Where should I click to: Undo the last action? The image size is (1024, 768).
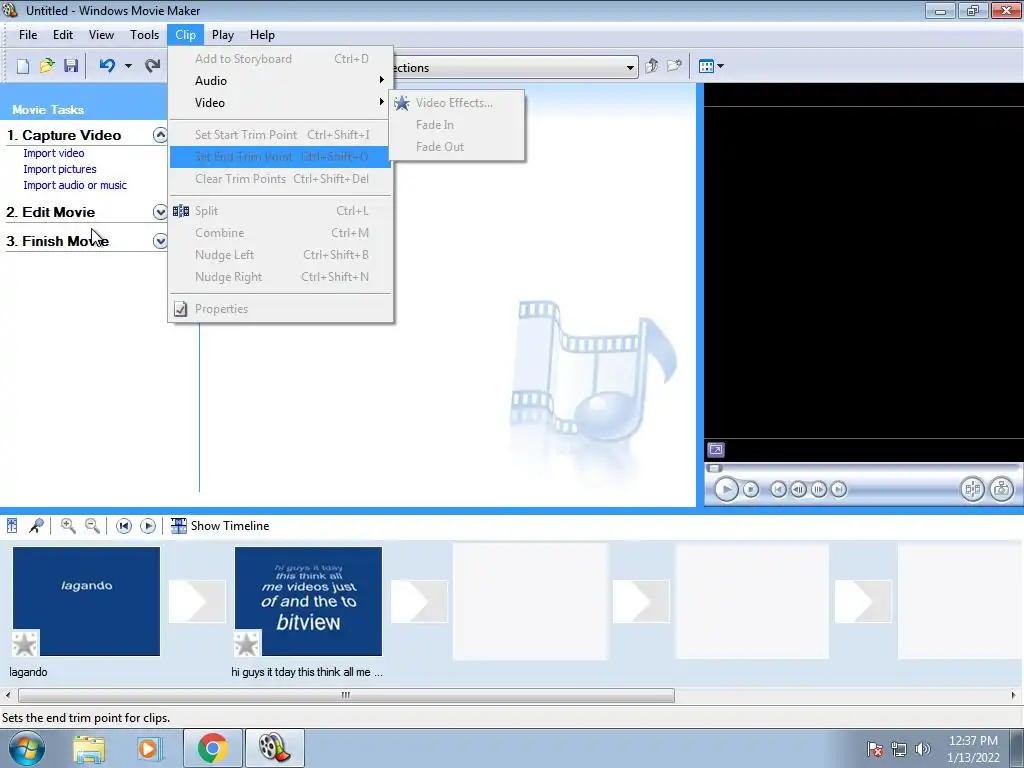click(x=107, y=66)
